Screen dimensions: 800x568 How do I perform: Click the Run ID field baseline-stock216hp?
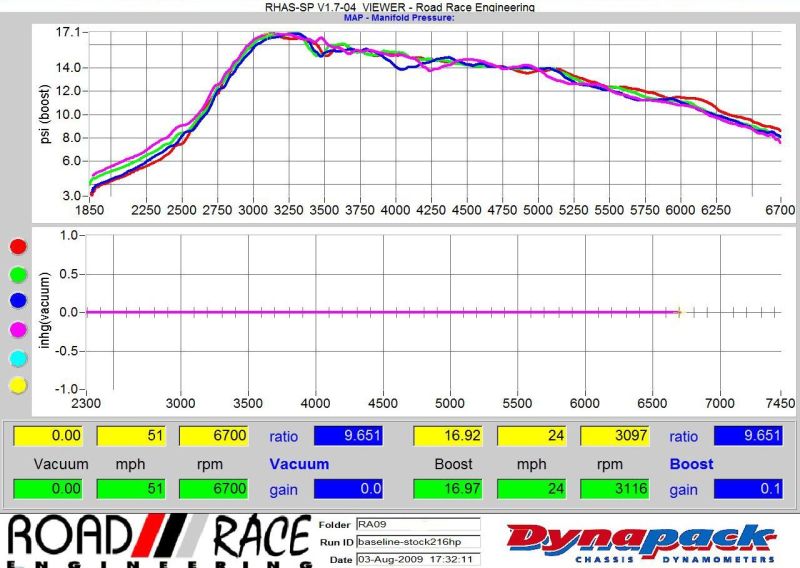(x=417, y=541)
